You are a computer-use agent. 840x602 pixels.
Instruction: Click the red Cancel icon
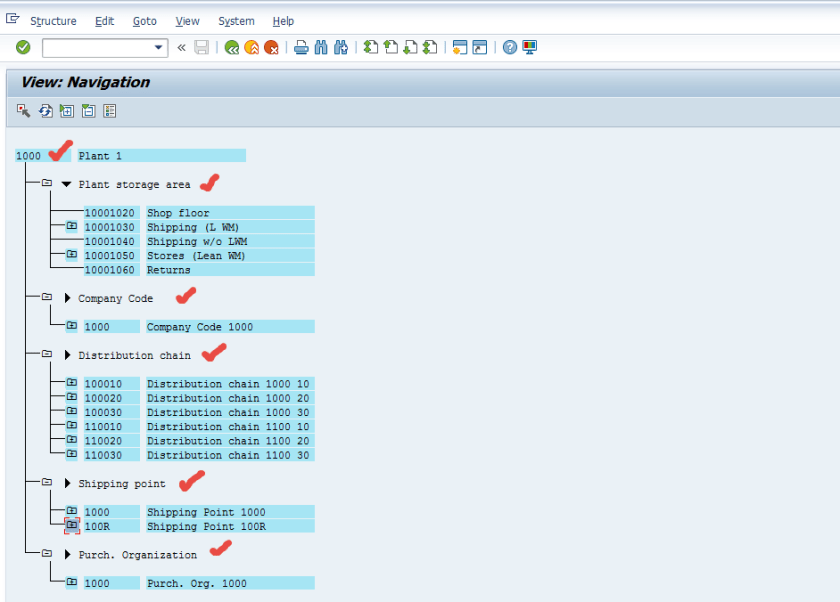271,48
